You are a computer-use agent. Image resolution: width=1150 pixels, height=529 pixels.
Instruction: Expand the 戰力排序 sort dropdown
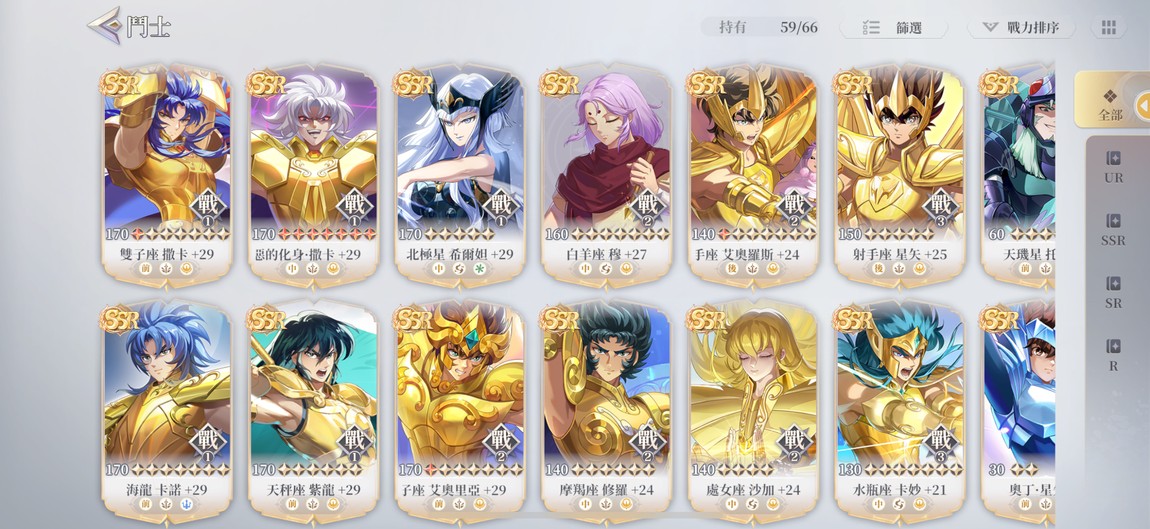[1021, 28]
